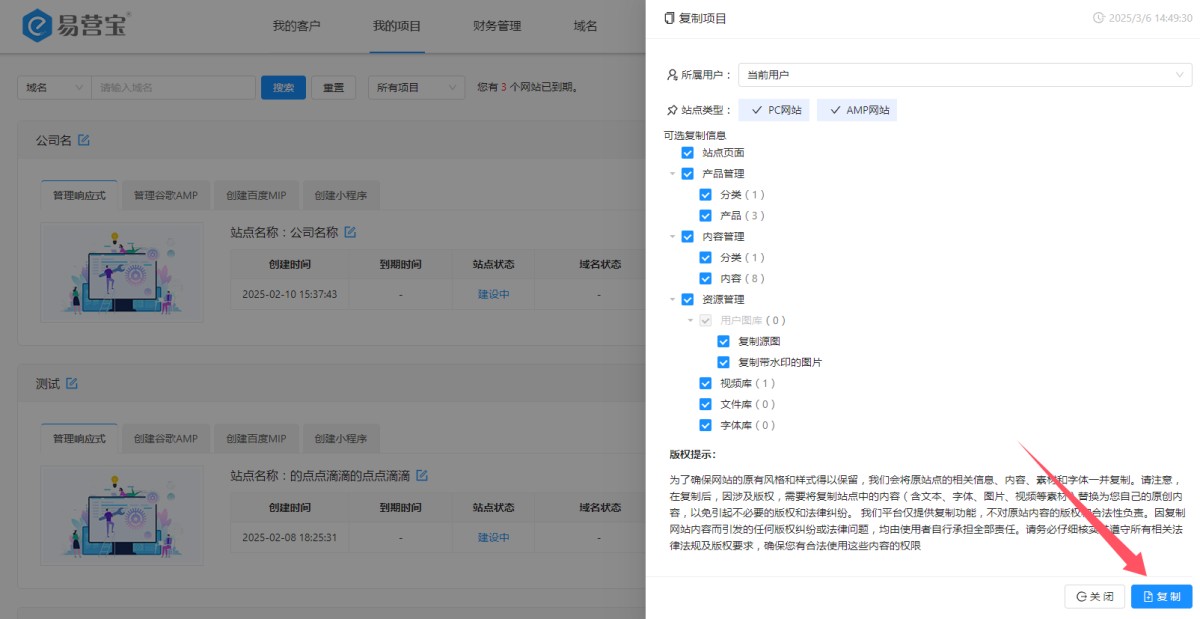Toggle the AMP网站 site type option

click(857, 110)
